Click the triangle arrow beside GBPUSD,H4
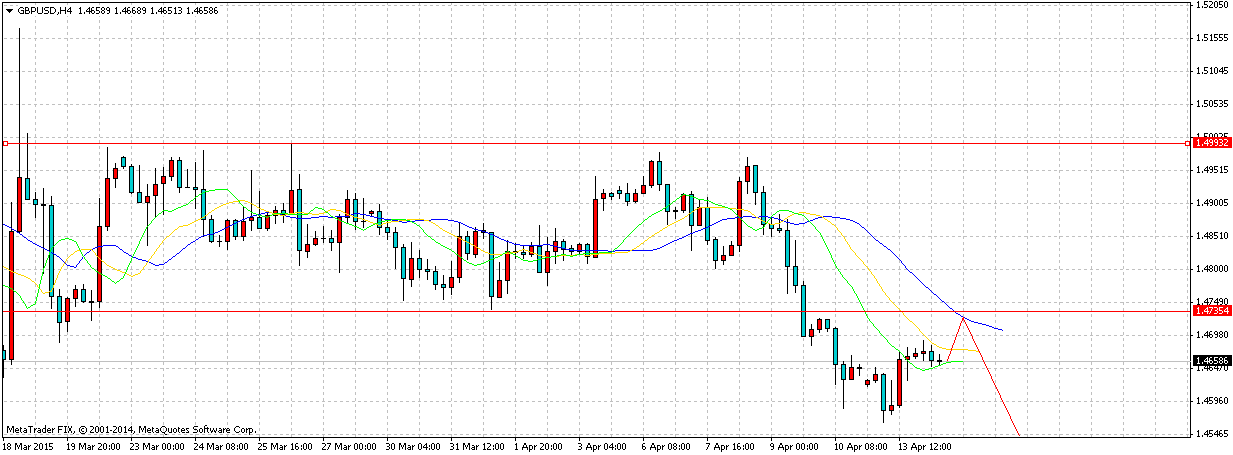Screen dimensions: 1233x455 pos(8,7)
